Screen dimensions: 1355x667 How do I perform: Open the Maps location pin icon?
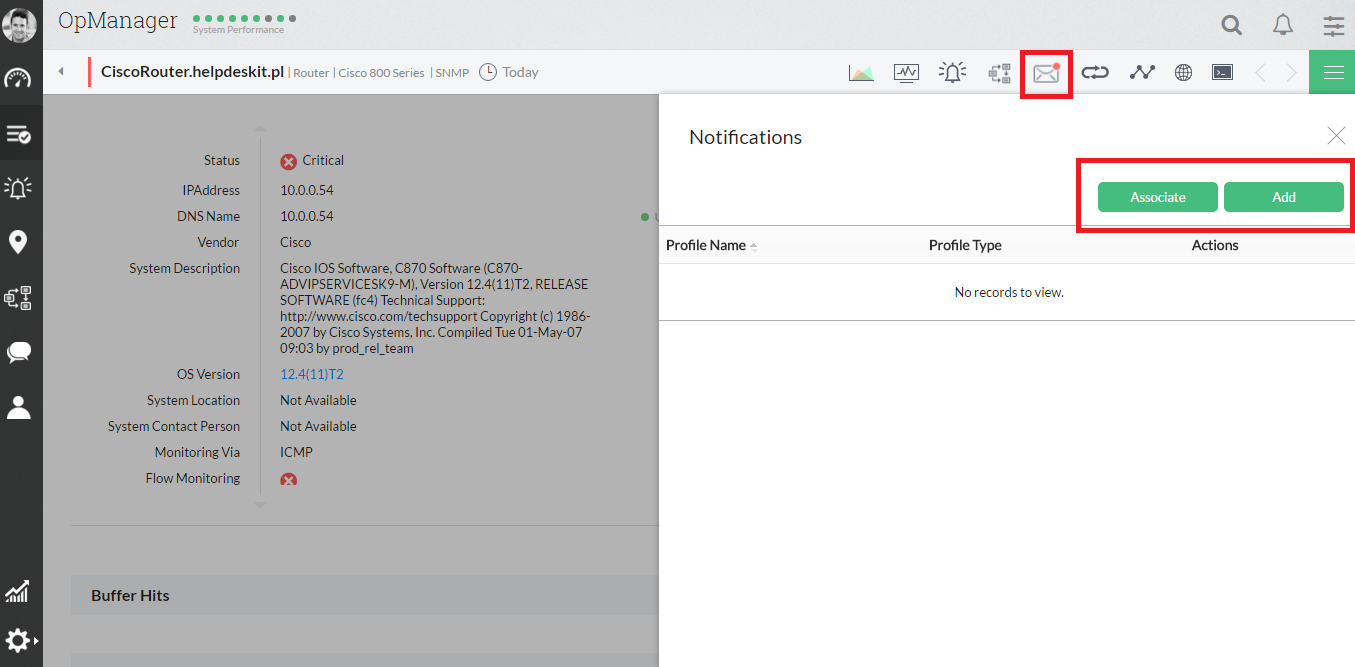pos(19,241)
